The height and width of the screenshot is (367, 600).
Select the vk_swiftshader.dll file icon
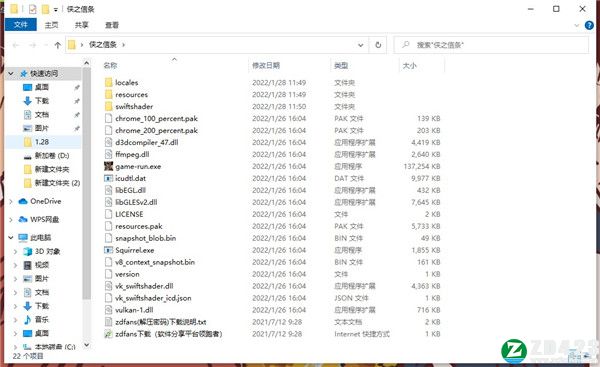click(x=109, y=286)
